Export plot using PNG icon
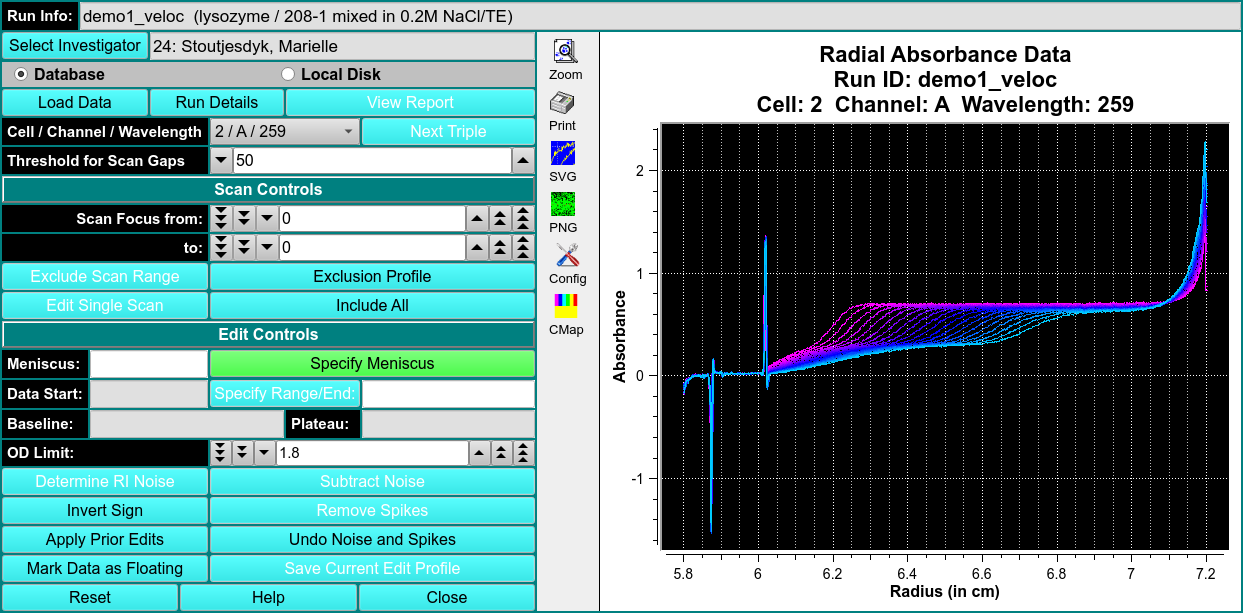 pos(563,205)
